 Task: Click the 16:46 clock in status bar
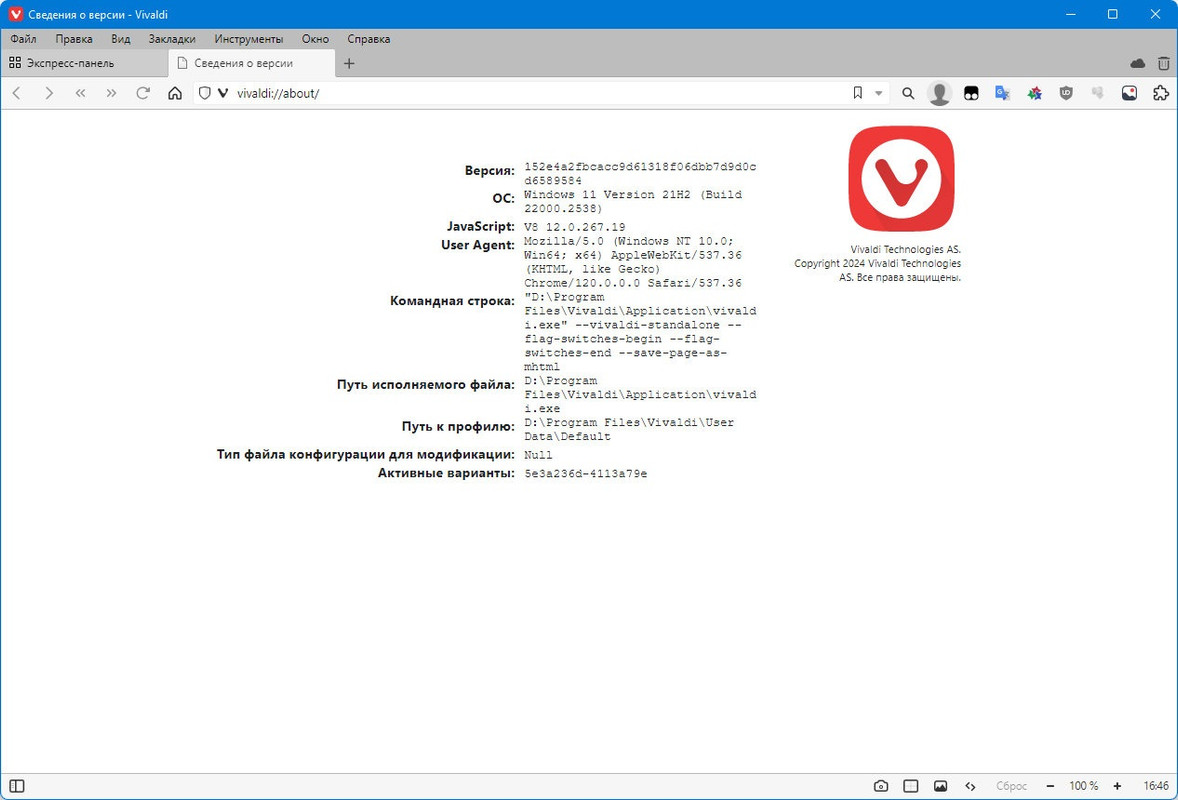pyautogui.click(x=1155, y=786)
